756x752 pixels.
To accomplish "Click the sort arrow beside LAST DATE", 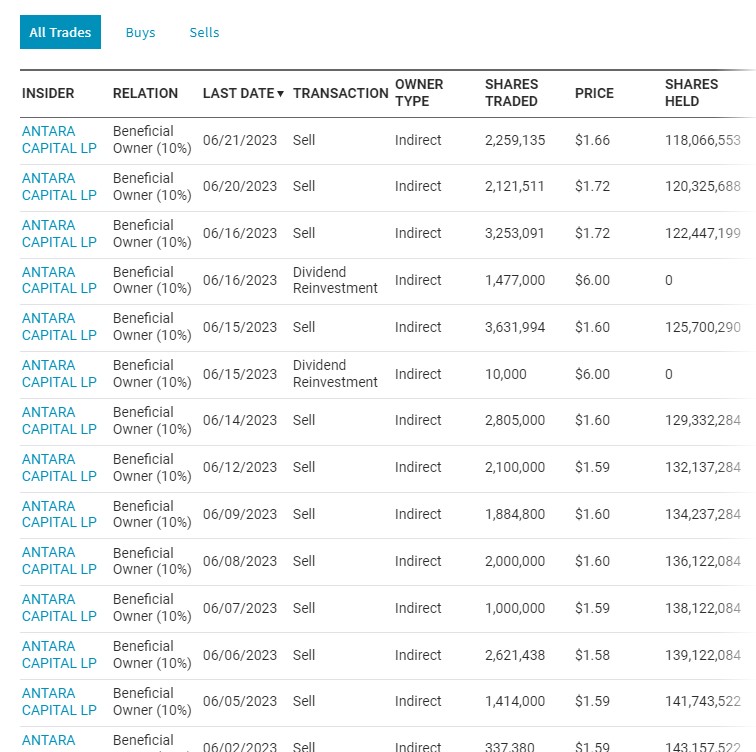I will 281,94.
